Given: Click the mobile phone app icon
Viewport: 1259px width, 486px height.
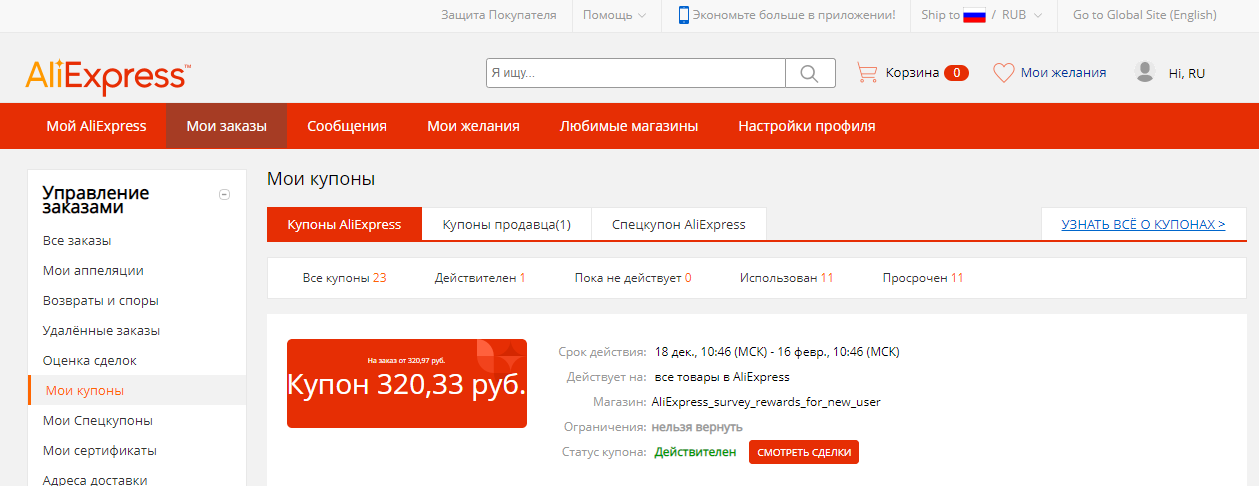Looking at the screenshot, I should [x=684, y=15].
